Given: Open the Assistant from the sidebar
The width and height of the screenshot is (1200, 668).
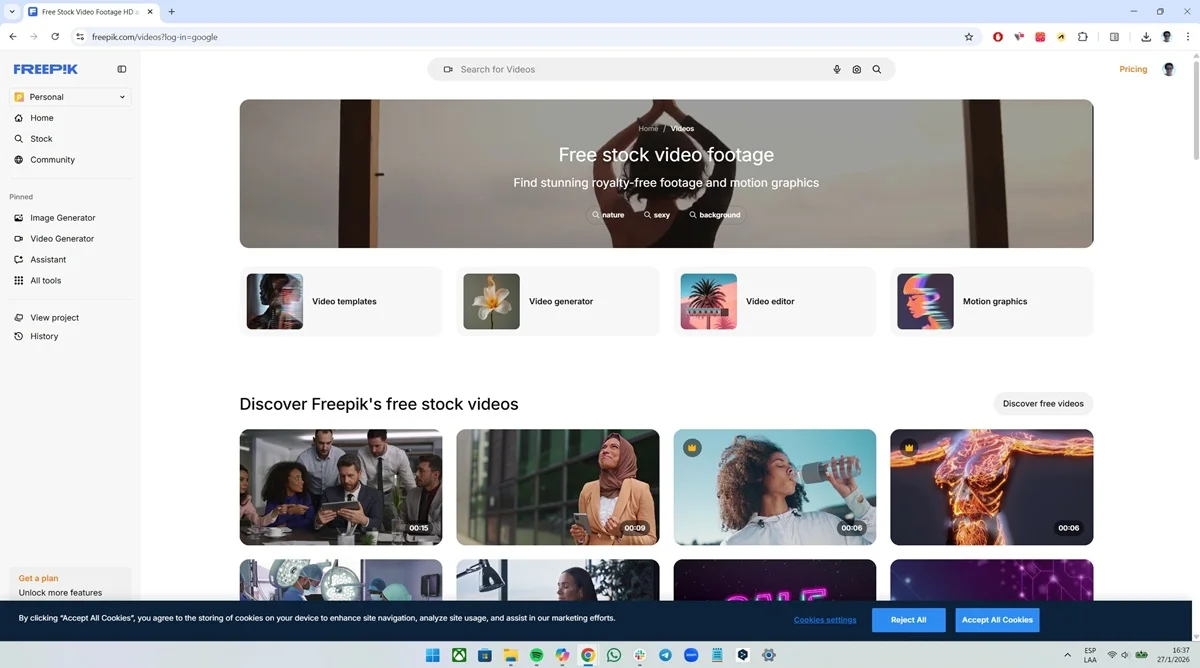Looking at the screenshot, I should tap(48, 259).
